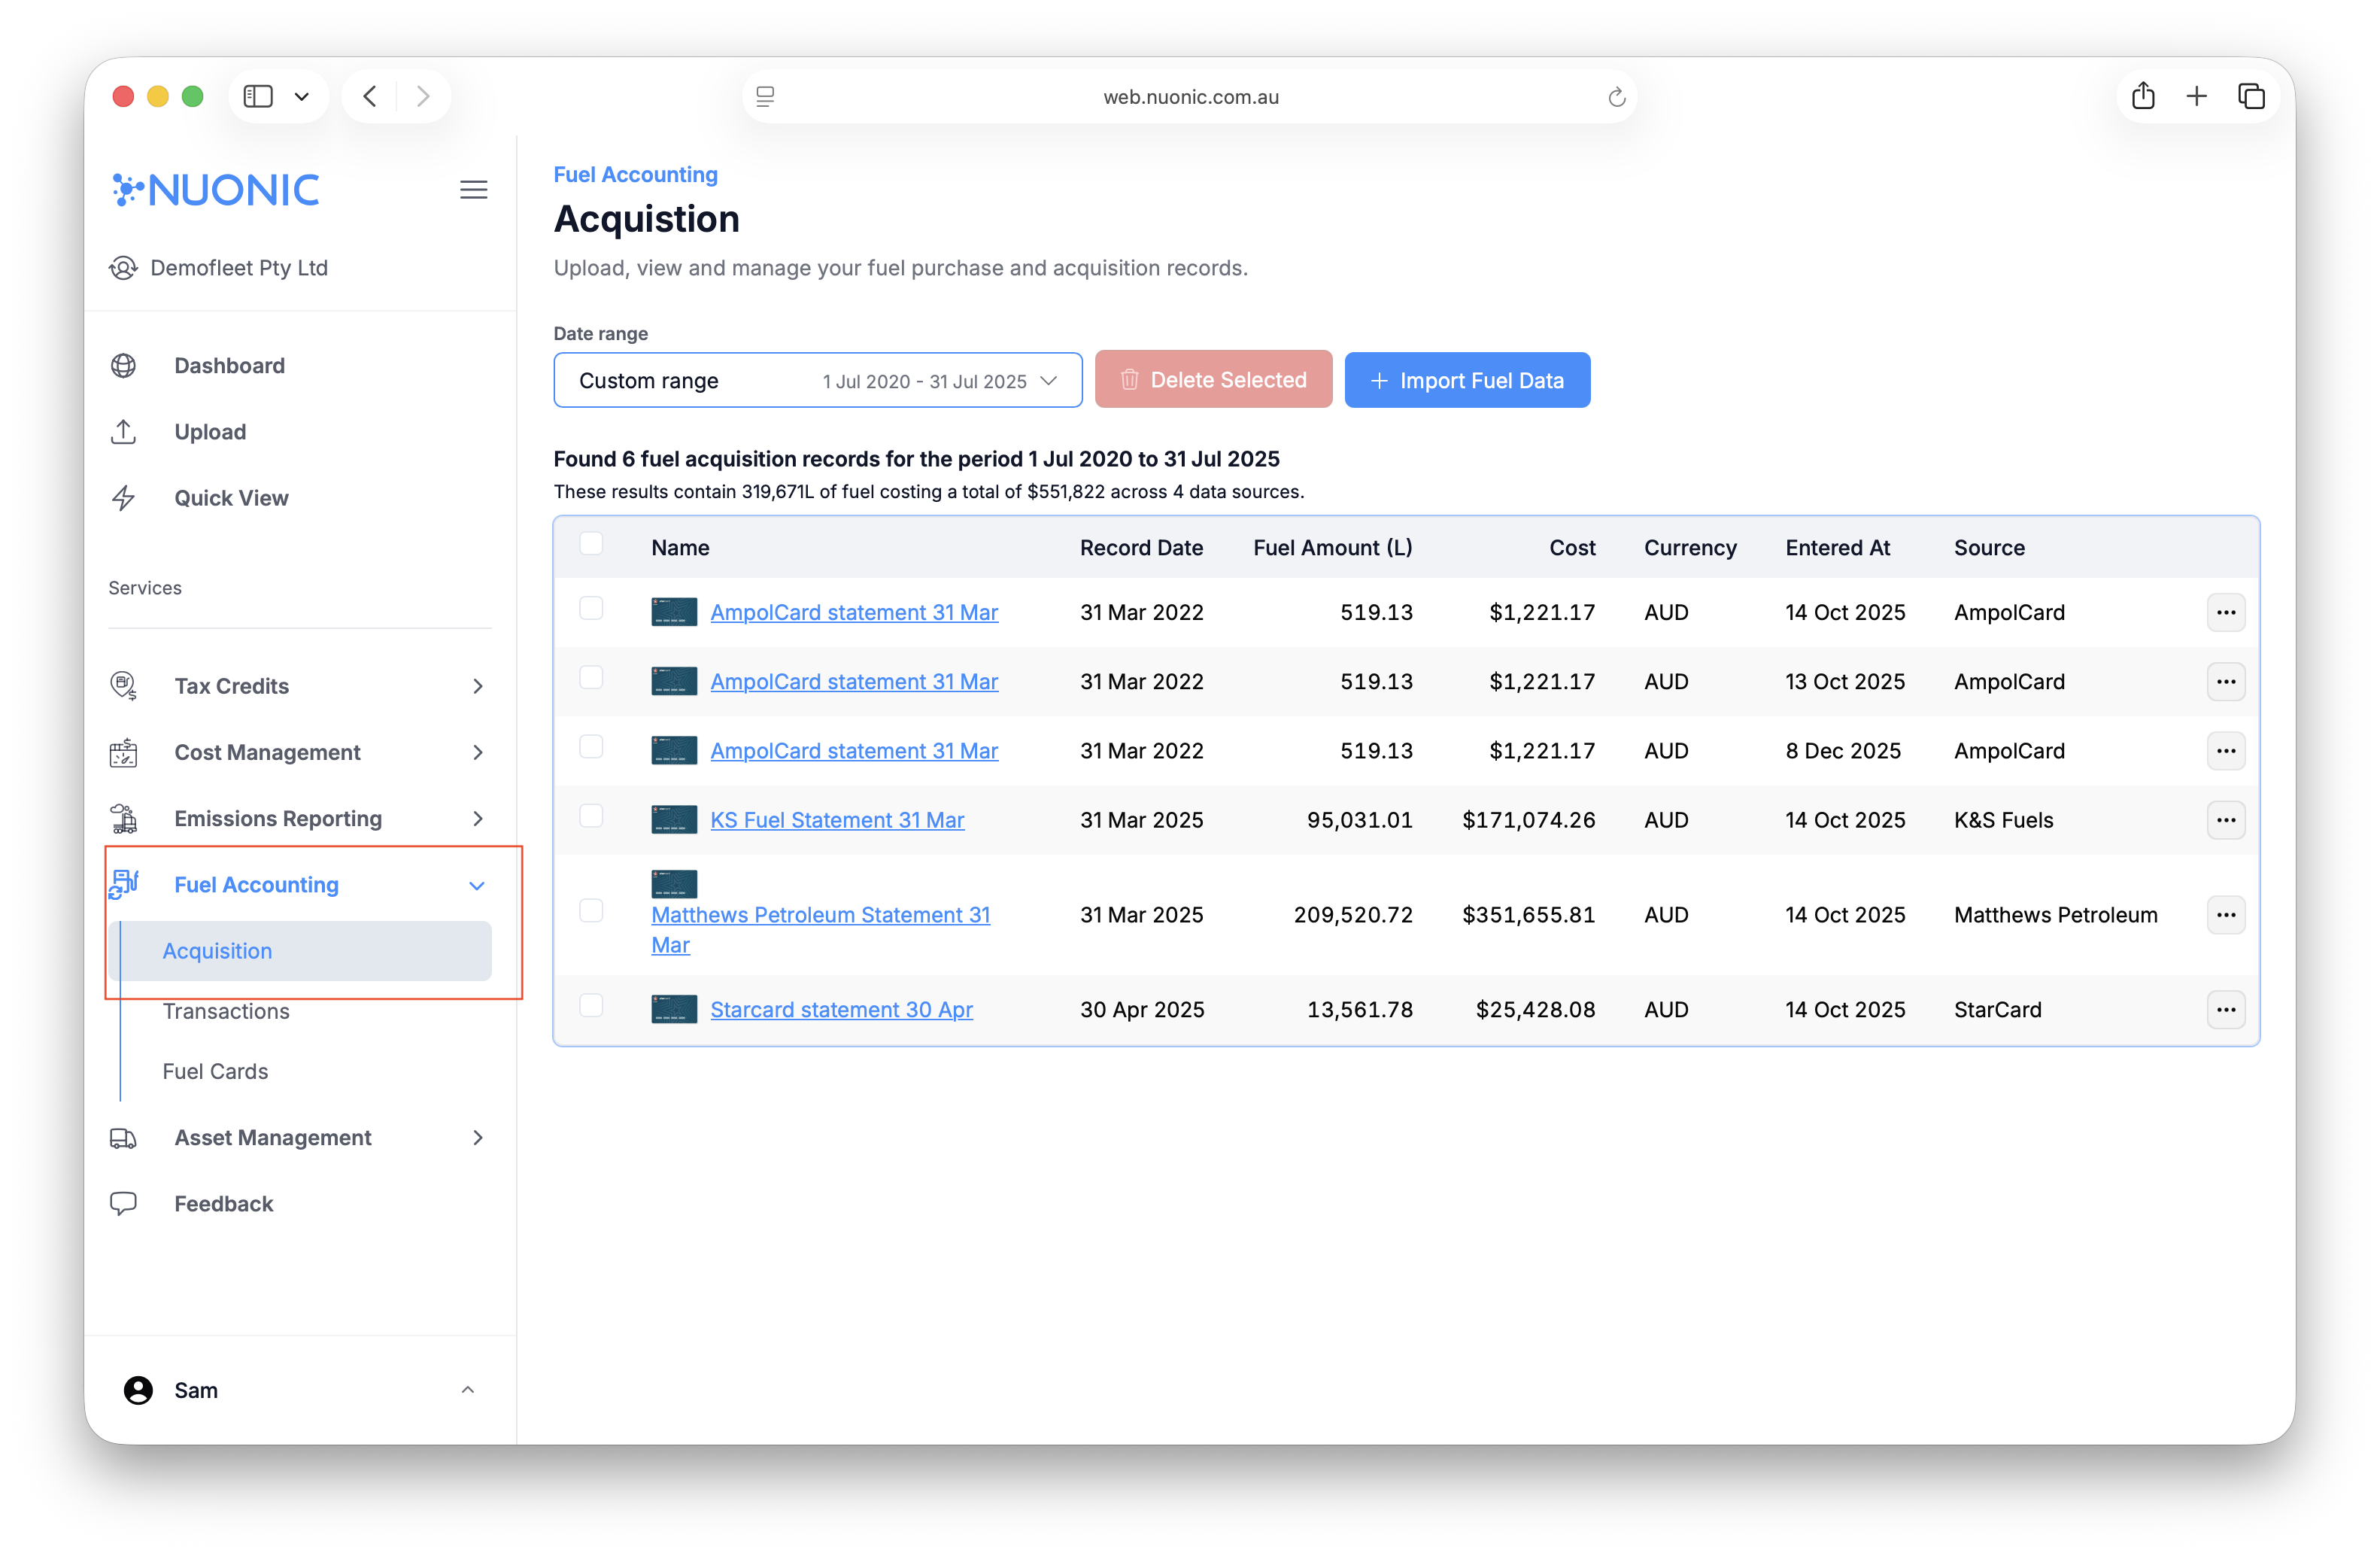Expand the Tax Credits menu chevron
This screenshot has height=1556, width=2380.
tap(477, 686)
